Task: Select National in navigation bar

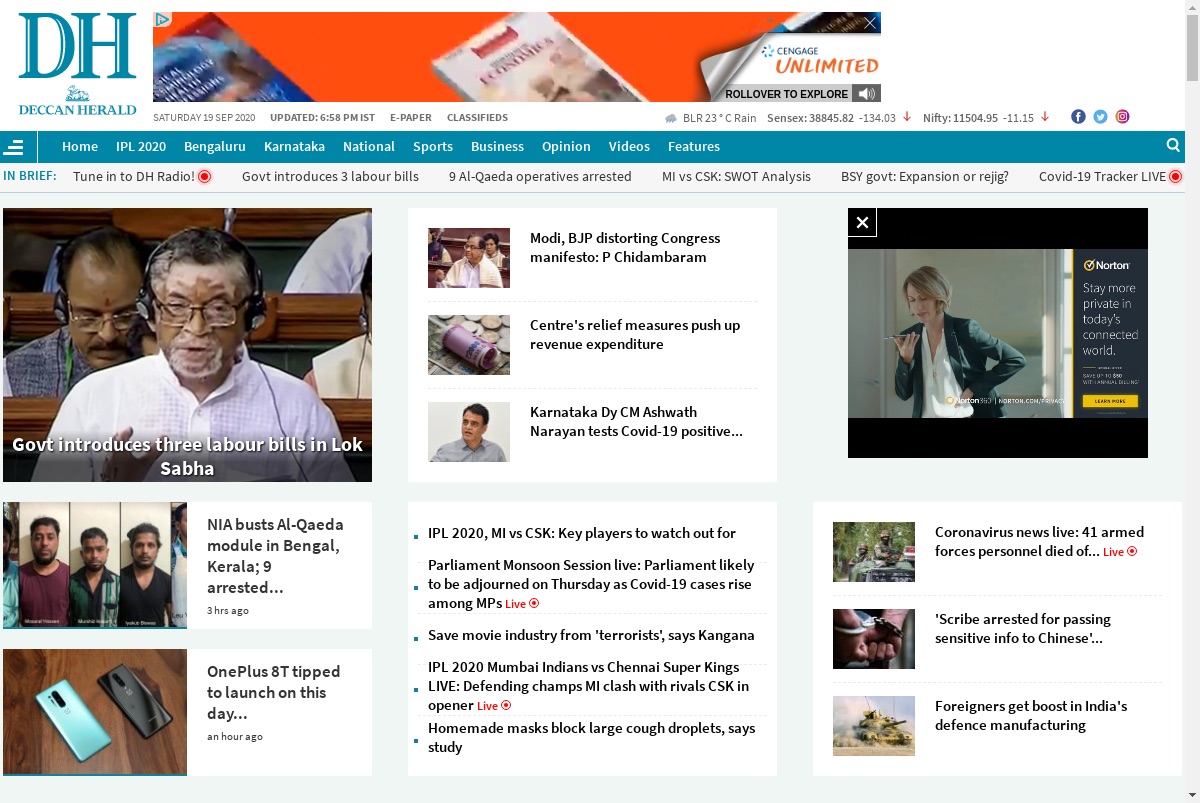Action: coord(369,146)
